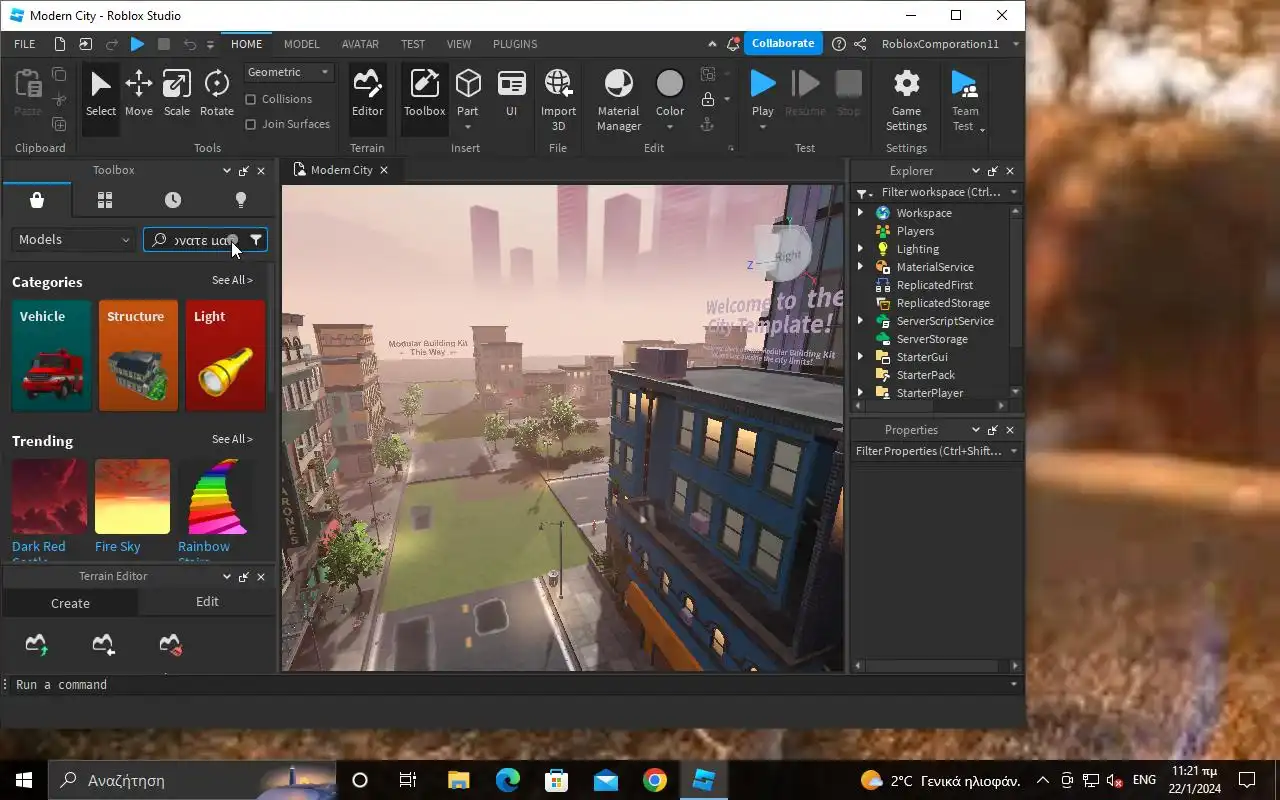The height and width of the screenshot is (800, 1280).
Task: Click the Terrain Import icon
Action: pyautogui.click(x=103, y=645)
